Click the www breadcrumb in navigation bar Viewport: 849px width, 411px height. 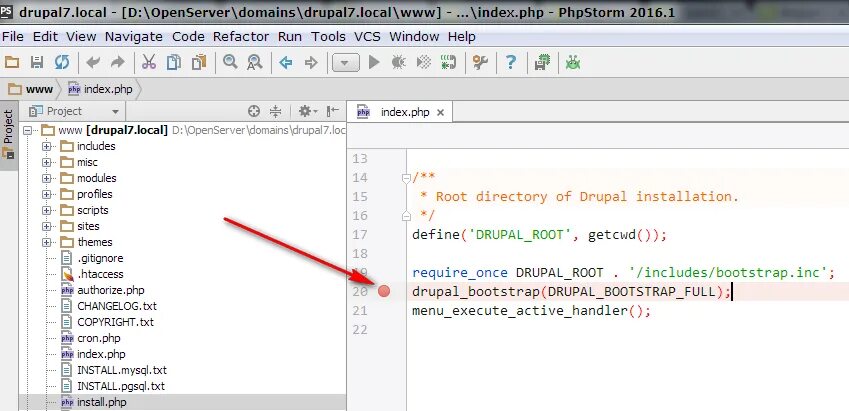click(x=31, y=89)
